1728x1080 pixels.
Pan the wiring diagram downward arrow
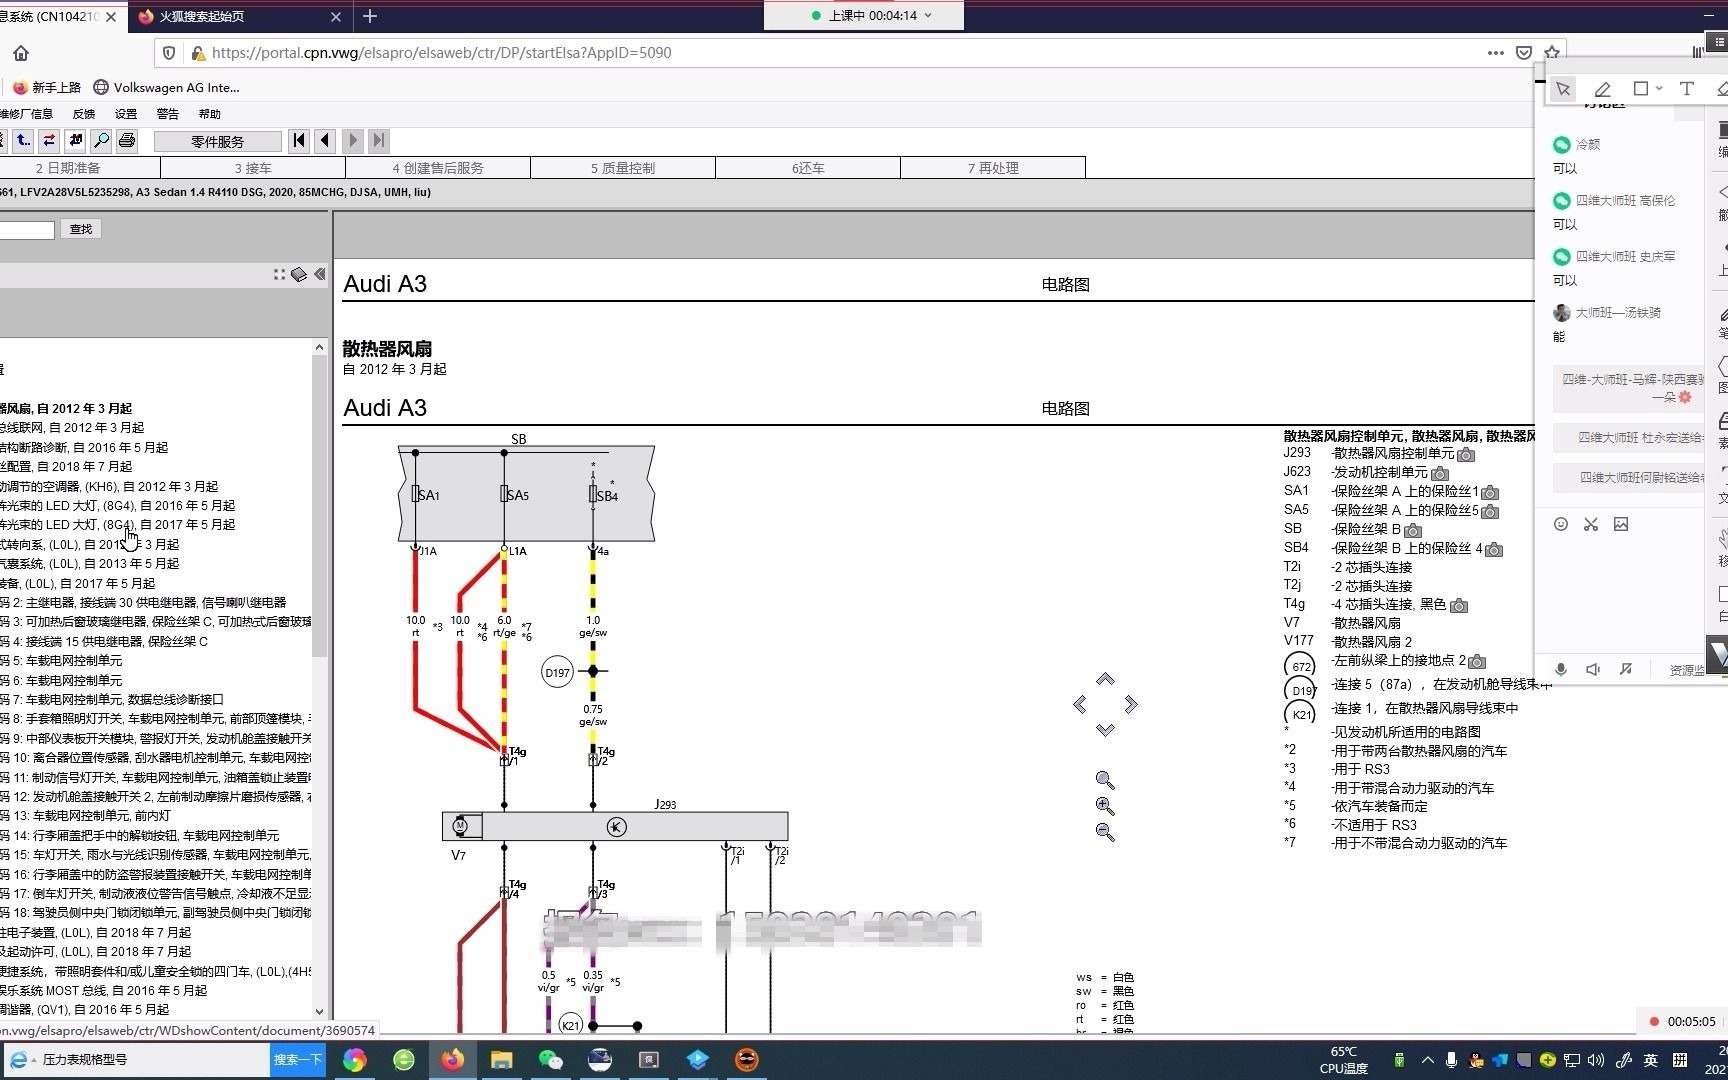tap(1105, 730)
